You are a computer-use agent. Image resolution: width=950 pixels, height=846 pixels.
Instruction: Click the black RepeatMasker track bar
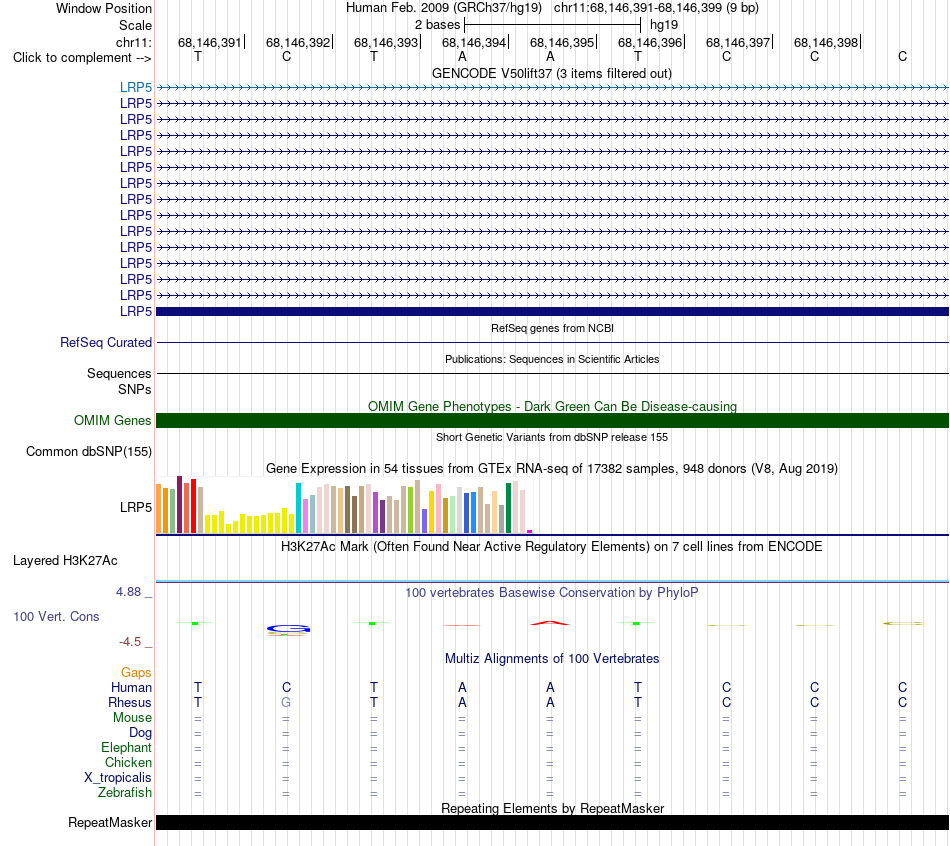(552, 822)
